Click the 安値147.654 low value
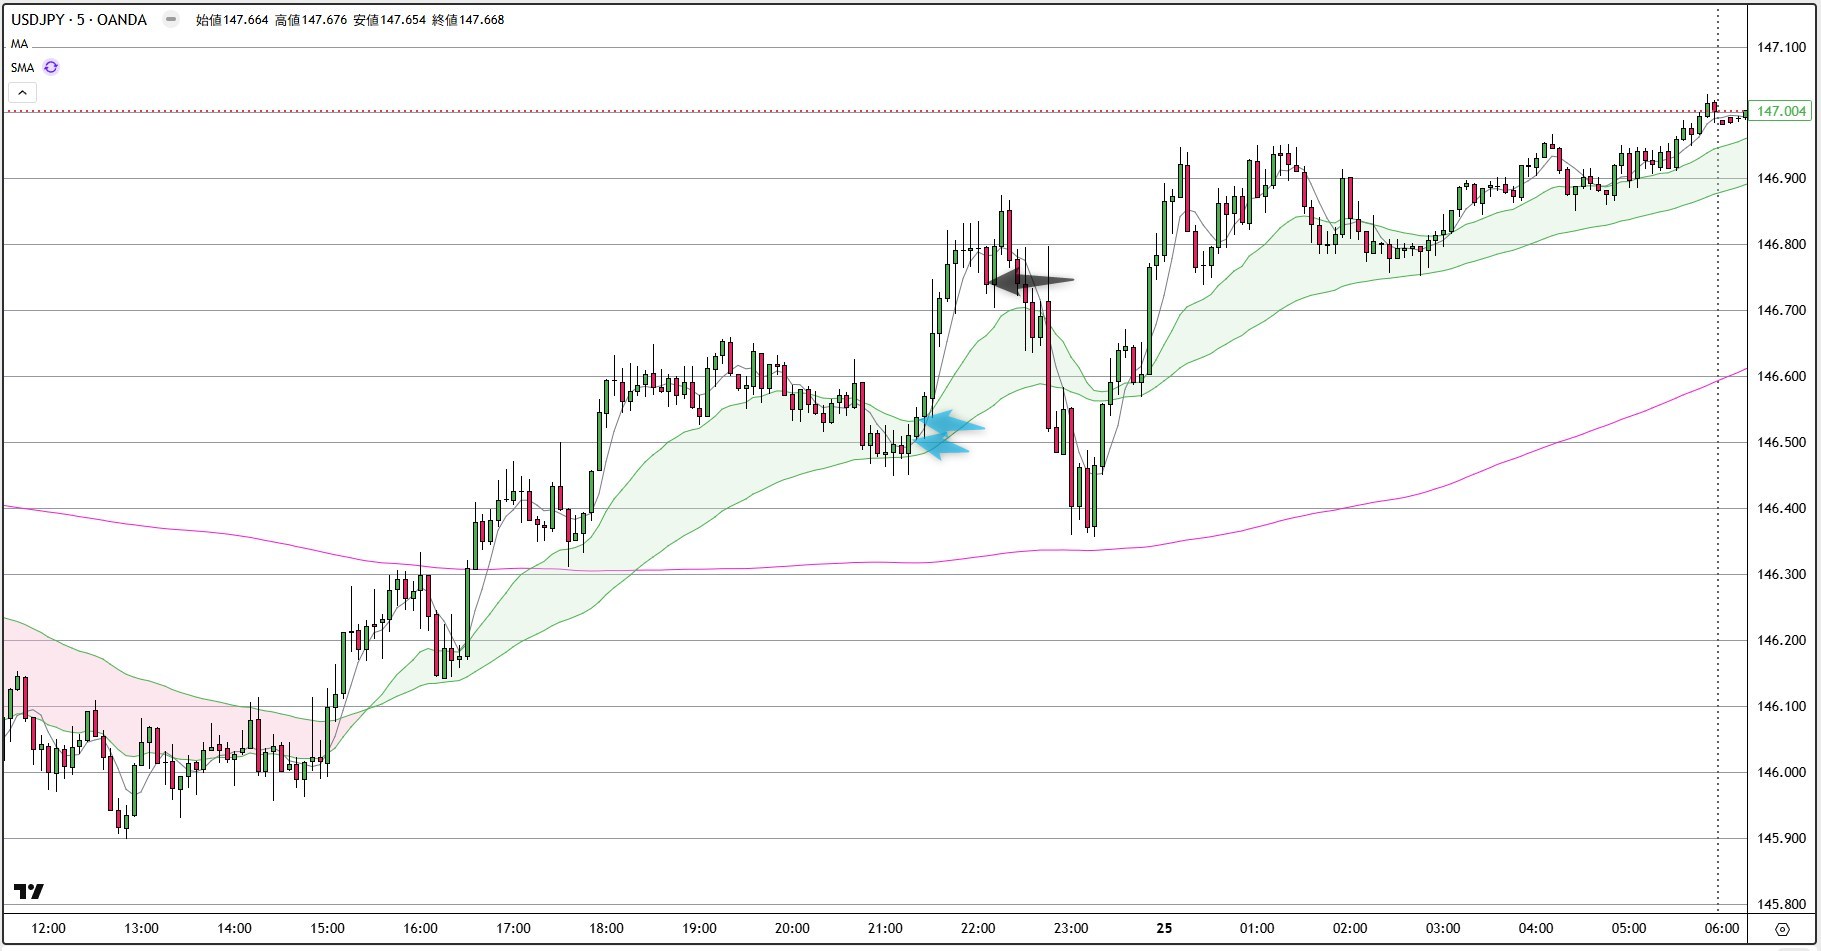 coord(389,19)
